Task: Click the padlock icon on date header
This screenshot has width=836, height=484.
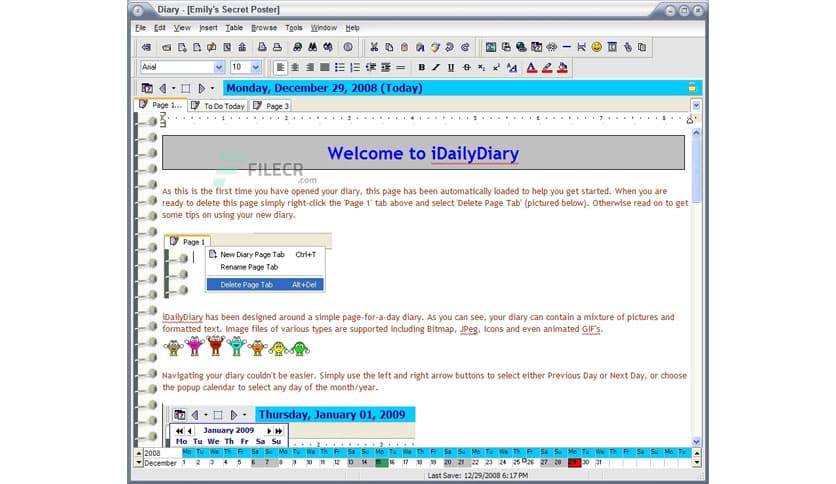Action: [x=692, y=87]
